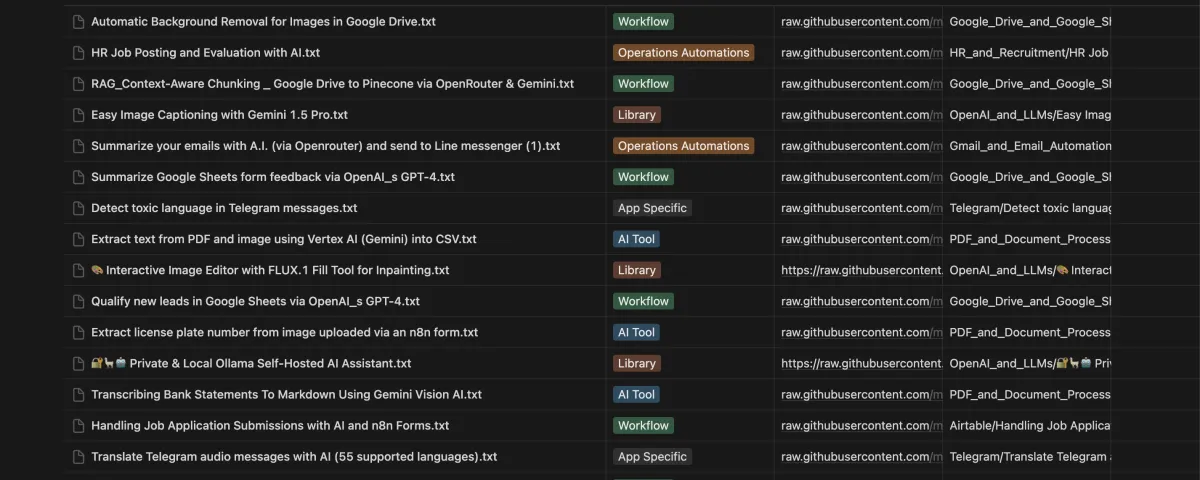
Task: Click page icon beside Summarize Google Sheets feedback file
Action: (77, 177)
